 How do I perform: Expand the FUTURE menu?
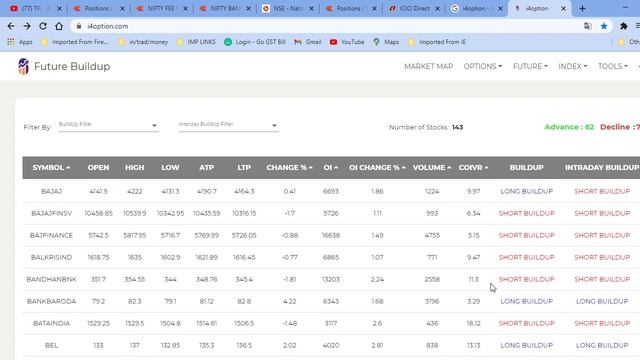(530, 67)
